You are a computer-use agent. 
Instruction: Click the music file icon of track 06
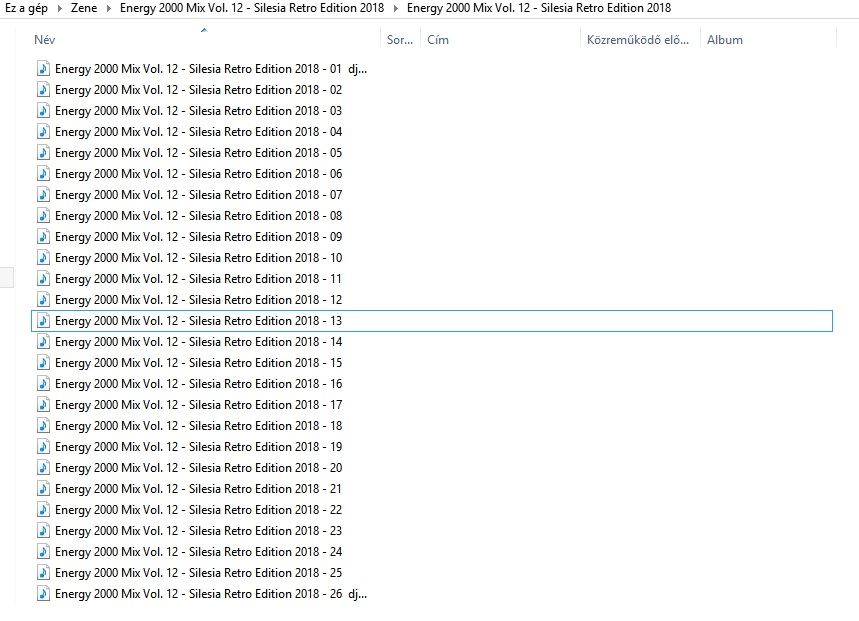[43, 174]
